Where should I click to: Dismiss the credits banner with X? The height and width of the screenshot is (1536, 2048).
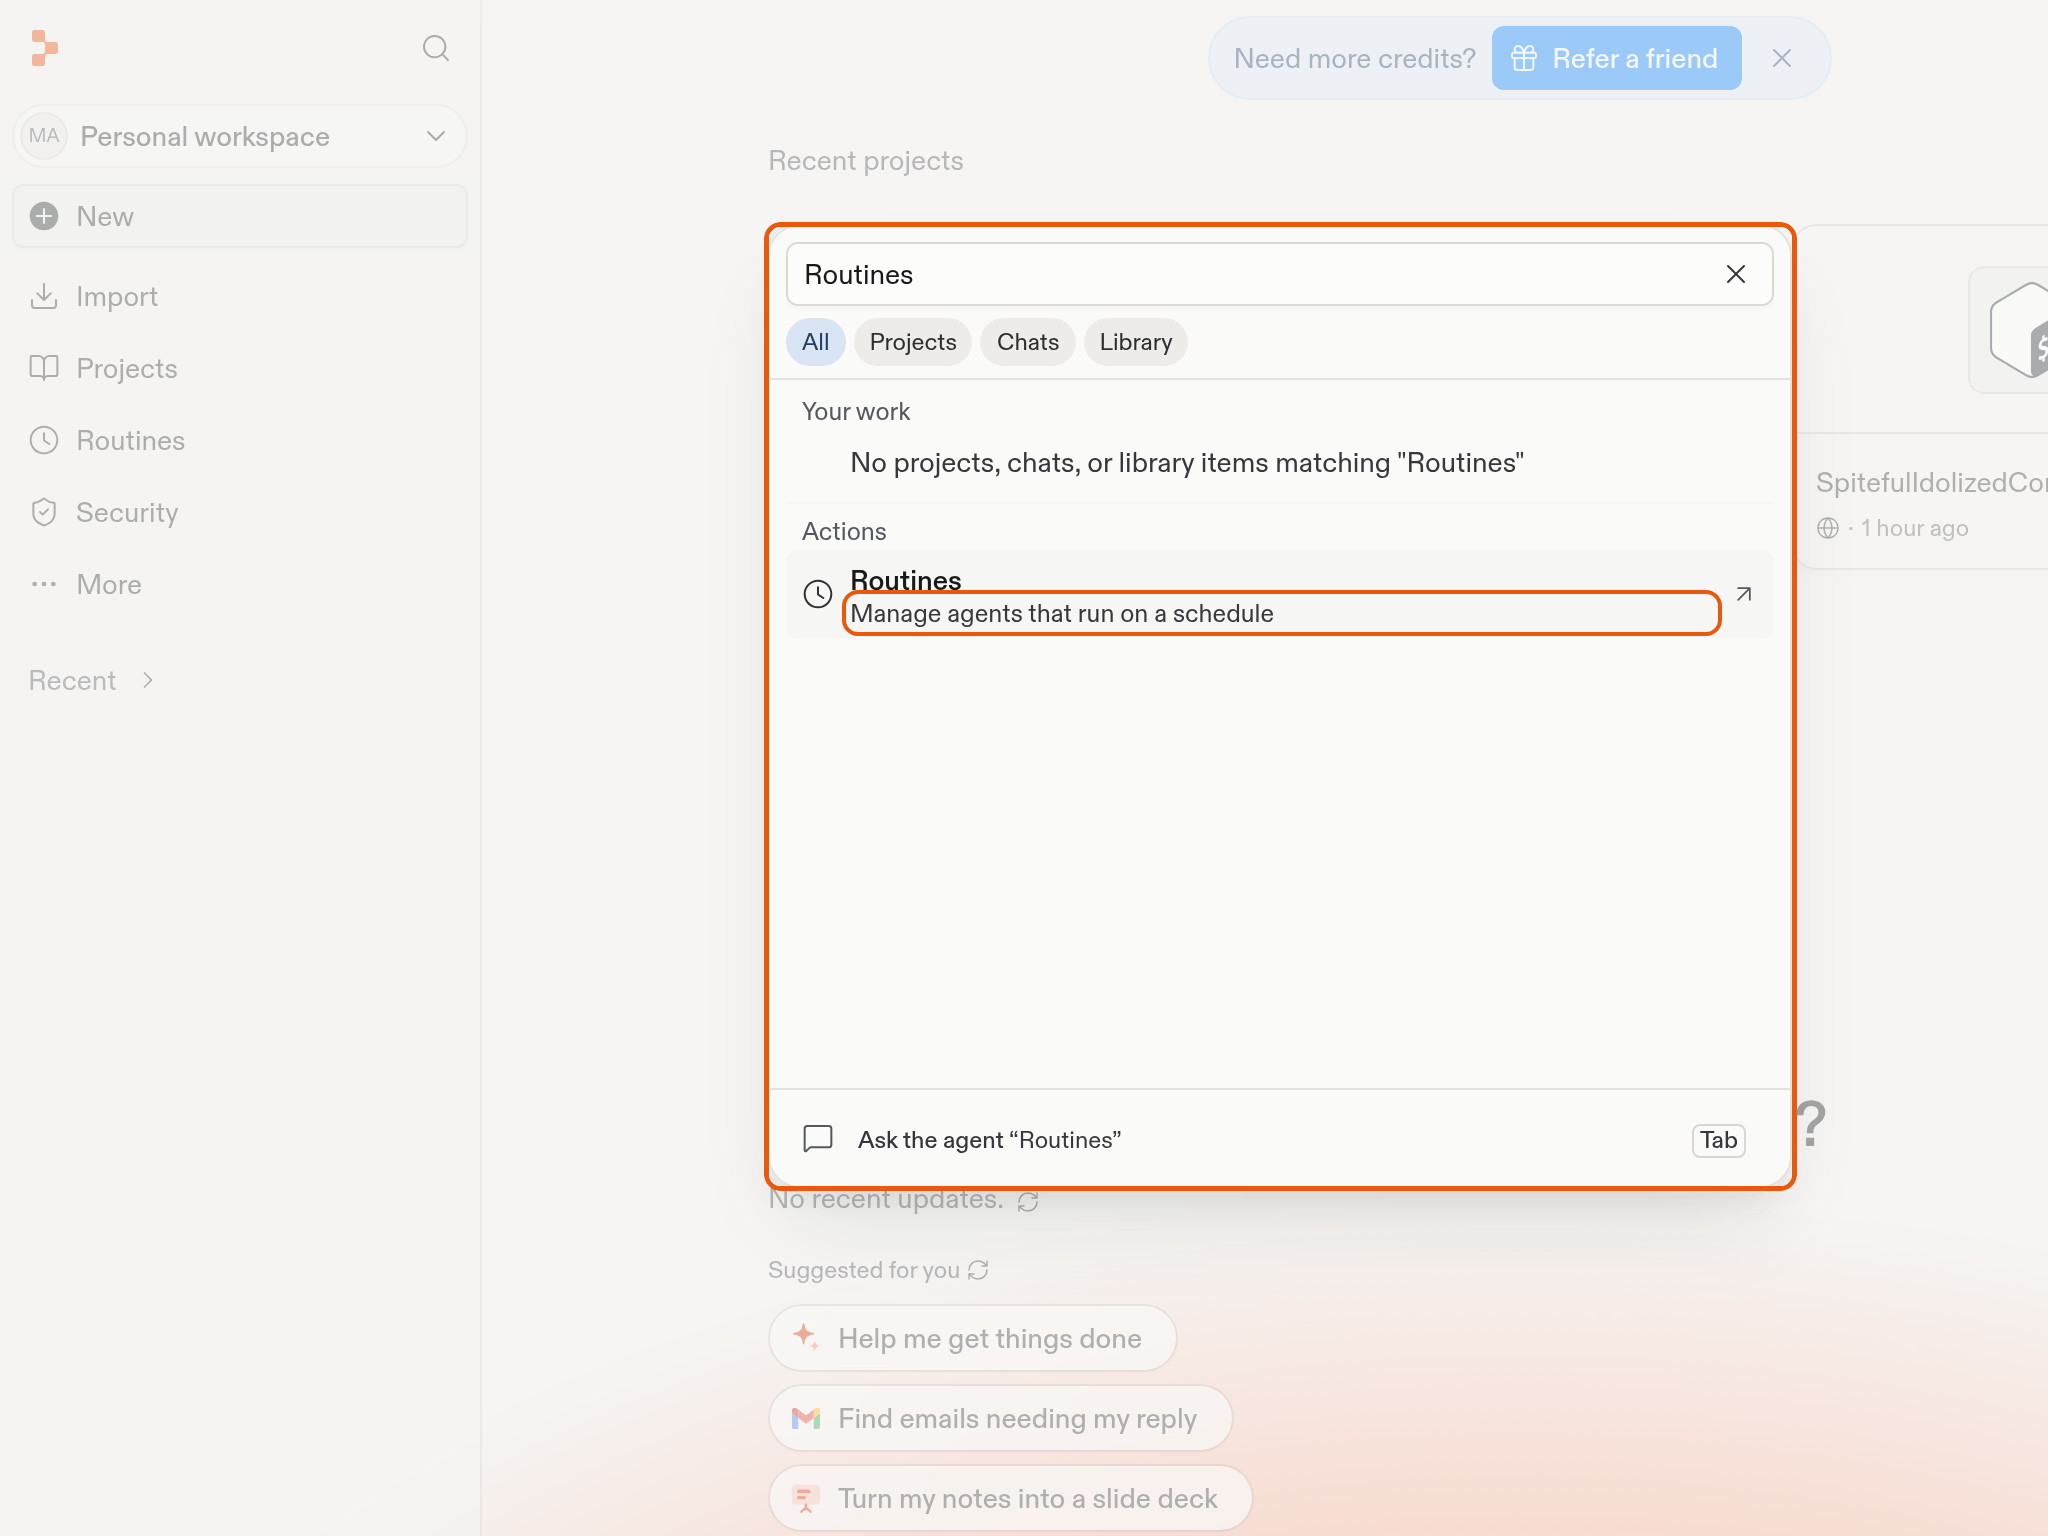coord(1781,58)
